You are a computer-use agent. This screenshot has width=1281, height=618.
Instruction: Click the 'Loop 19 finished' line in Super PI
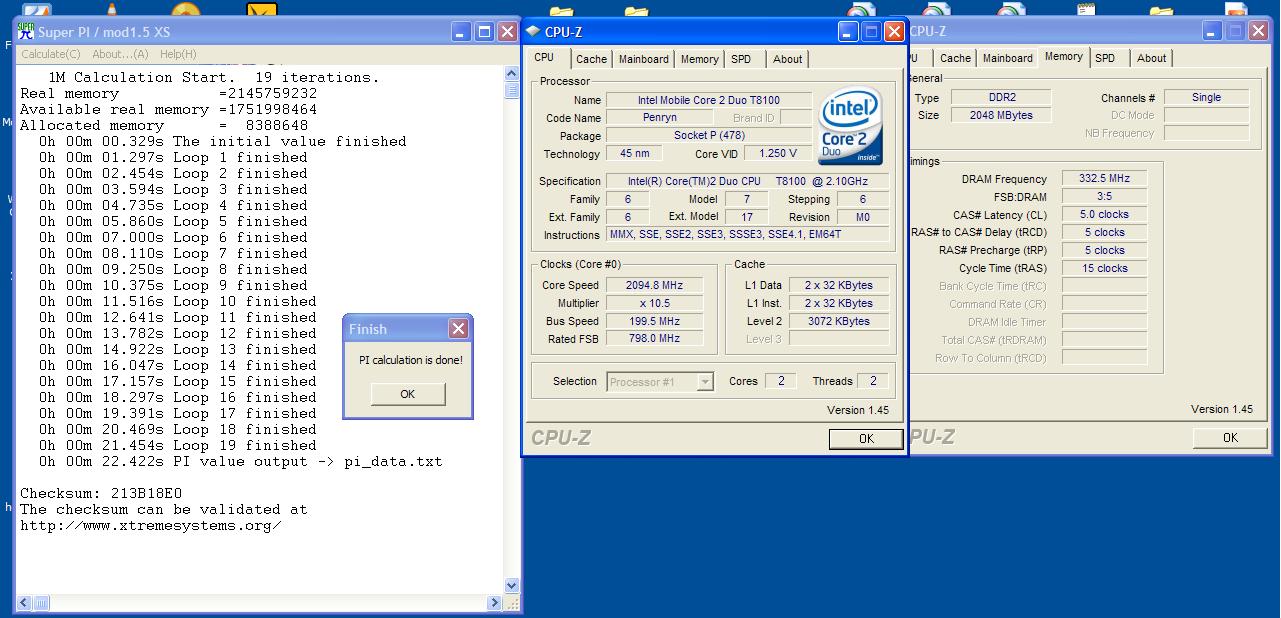coord(178,445)
